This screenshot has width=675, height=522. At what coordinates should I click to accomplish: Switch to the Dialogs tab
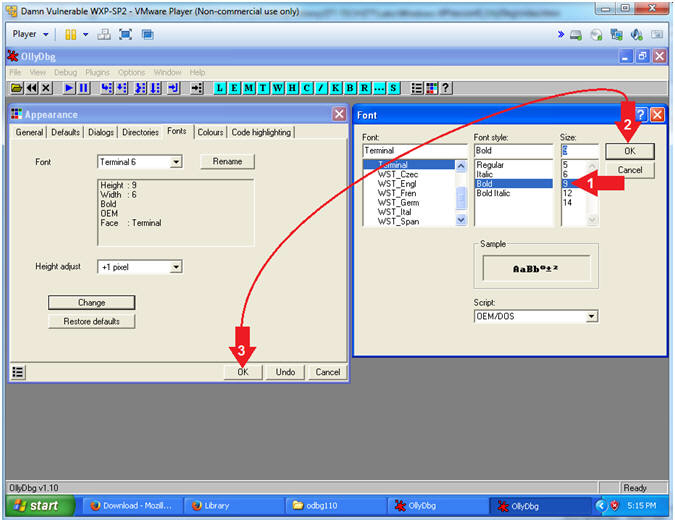point(101,133)
